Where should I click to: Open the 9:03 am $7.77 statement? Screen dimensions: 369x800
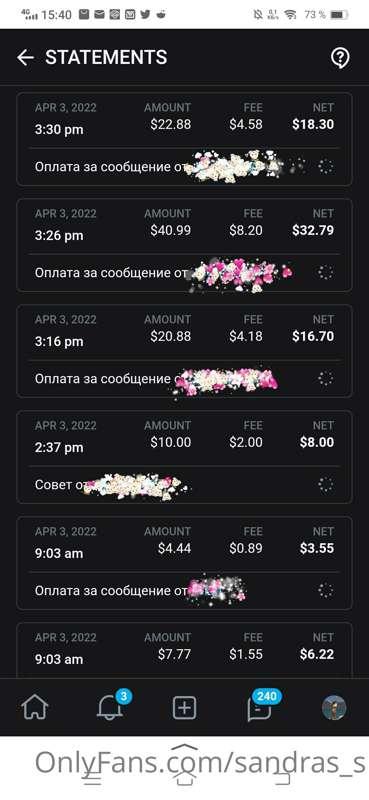(184, 651)
